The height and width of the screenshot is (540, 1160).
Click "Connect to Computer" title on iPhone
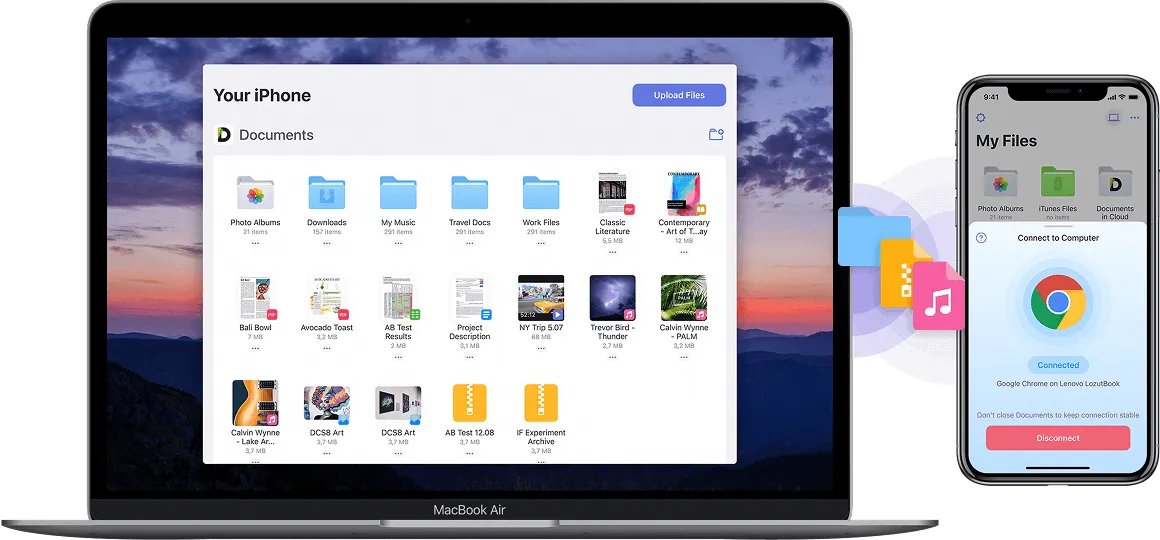[x=1058, y=238]
